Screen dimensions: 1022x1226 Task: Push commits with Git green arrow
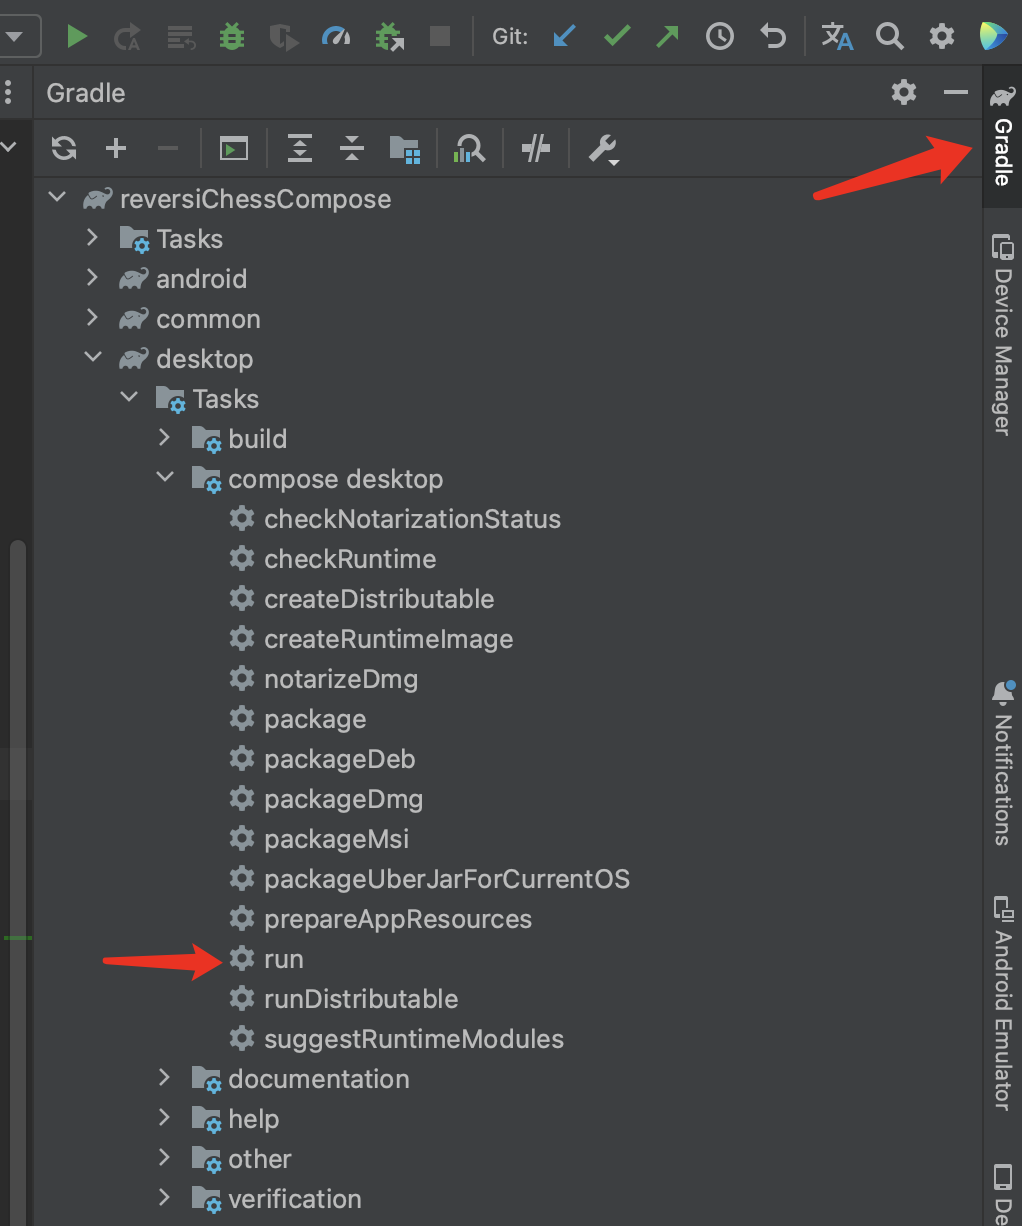click(x=667, y=37)
